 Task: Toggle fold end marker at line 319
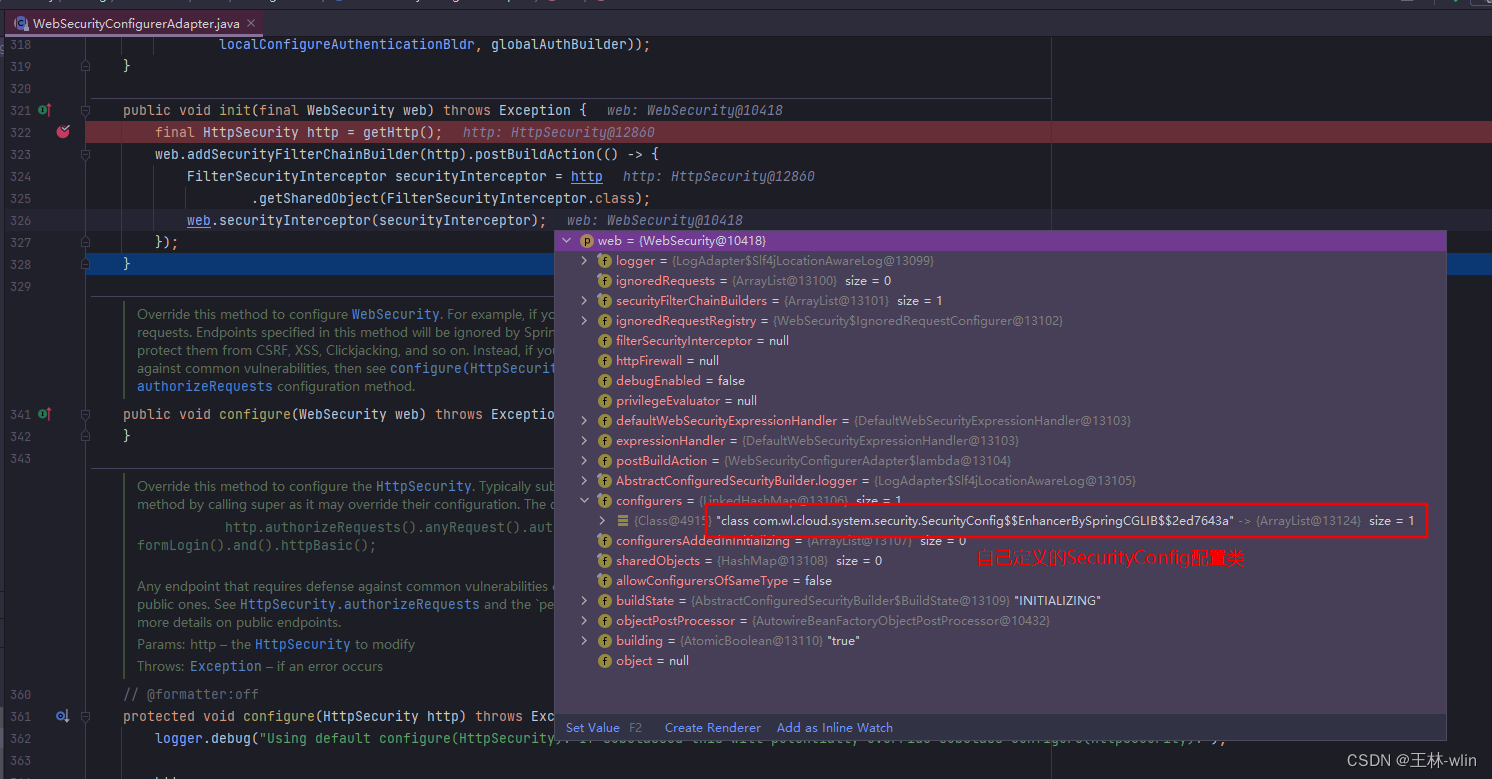coord(85,66)
